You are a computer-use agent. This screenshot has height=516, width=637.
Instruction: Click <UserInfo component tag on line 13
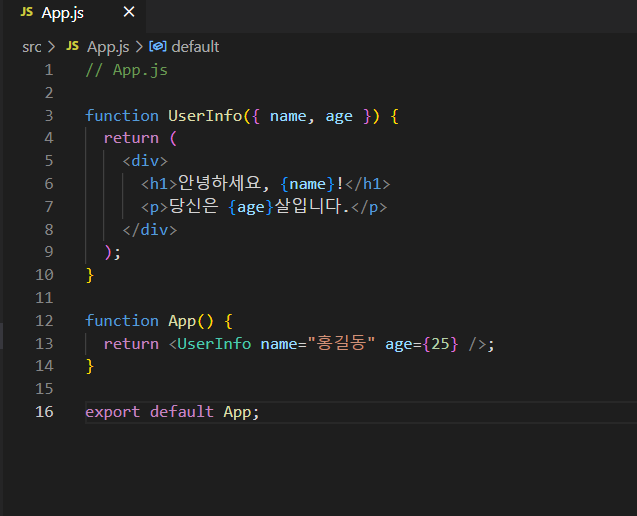[210, 344]
